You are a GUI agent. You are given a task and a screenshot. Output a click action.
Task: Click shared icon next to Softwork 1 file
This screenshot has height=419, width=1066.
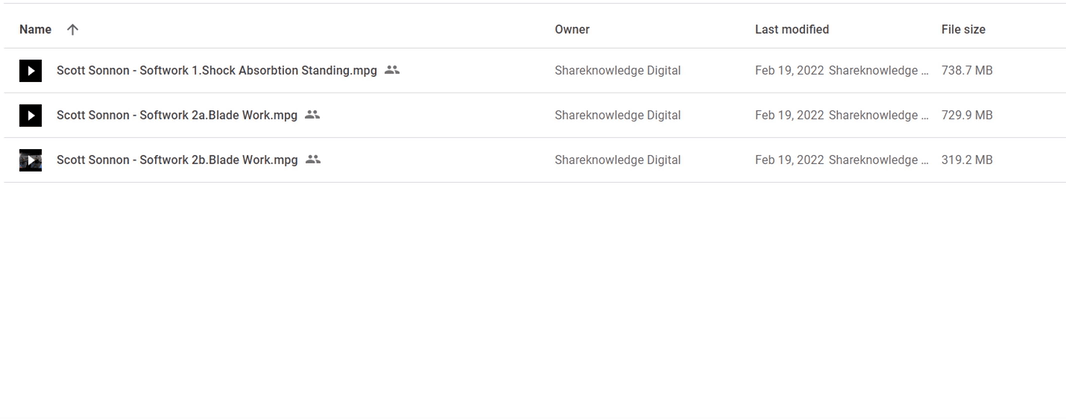(x=392, y=70)
